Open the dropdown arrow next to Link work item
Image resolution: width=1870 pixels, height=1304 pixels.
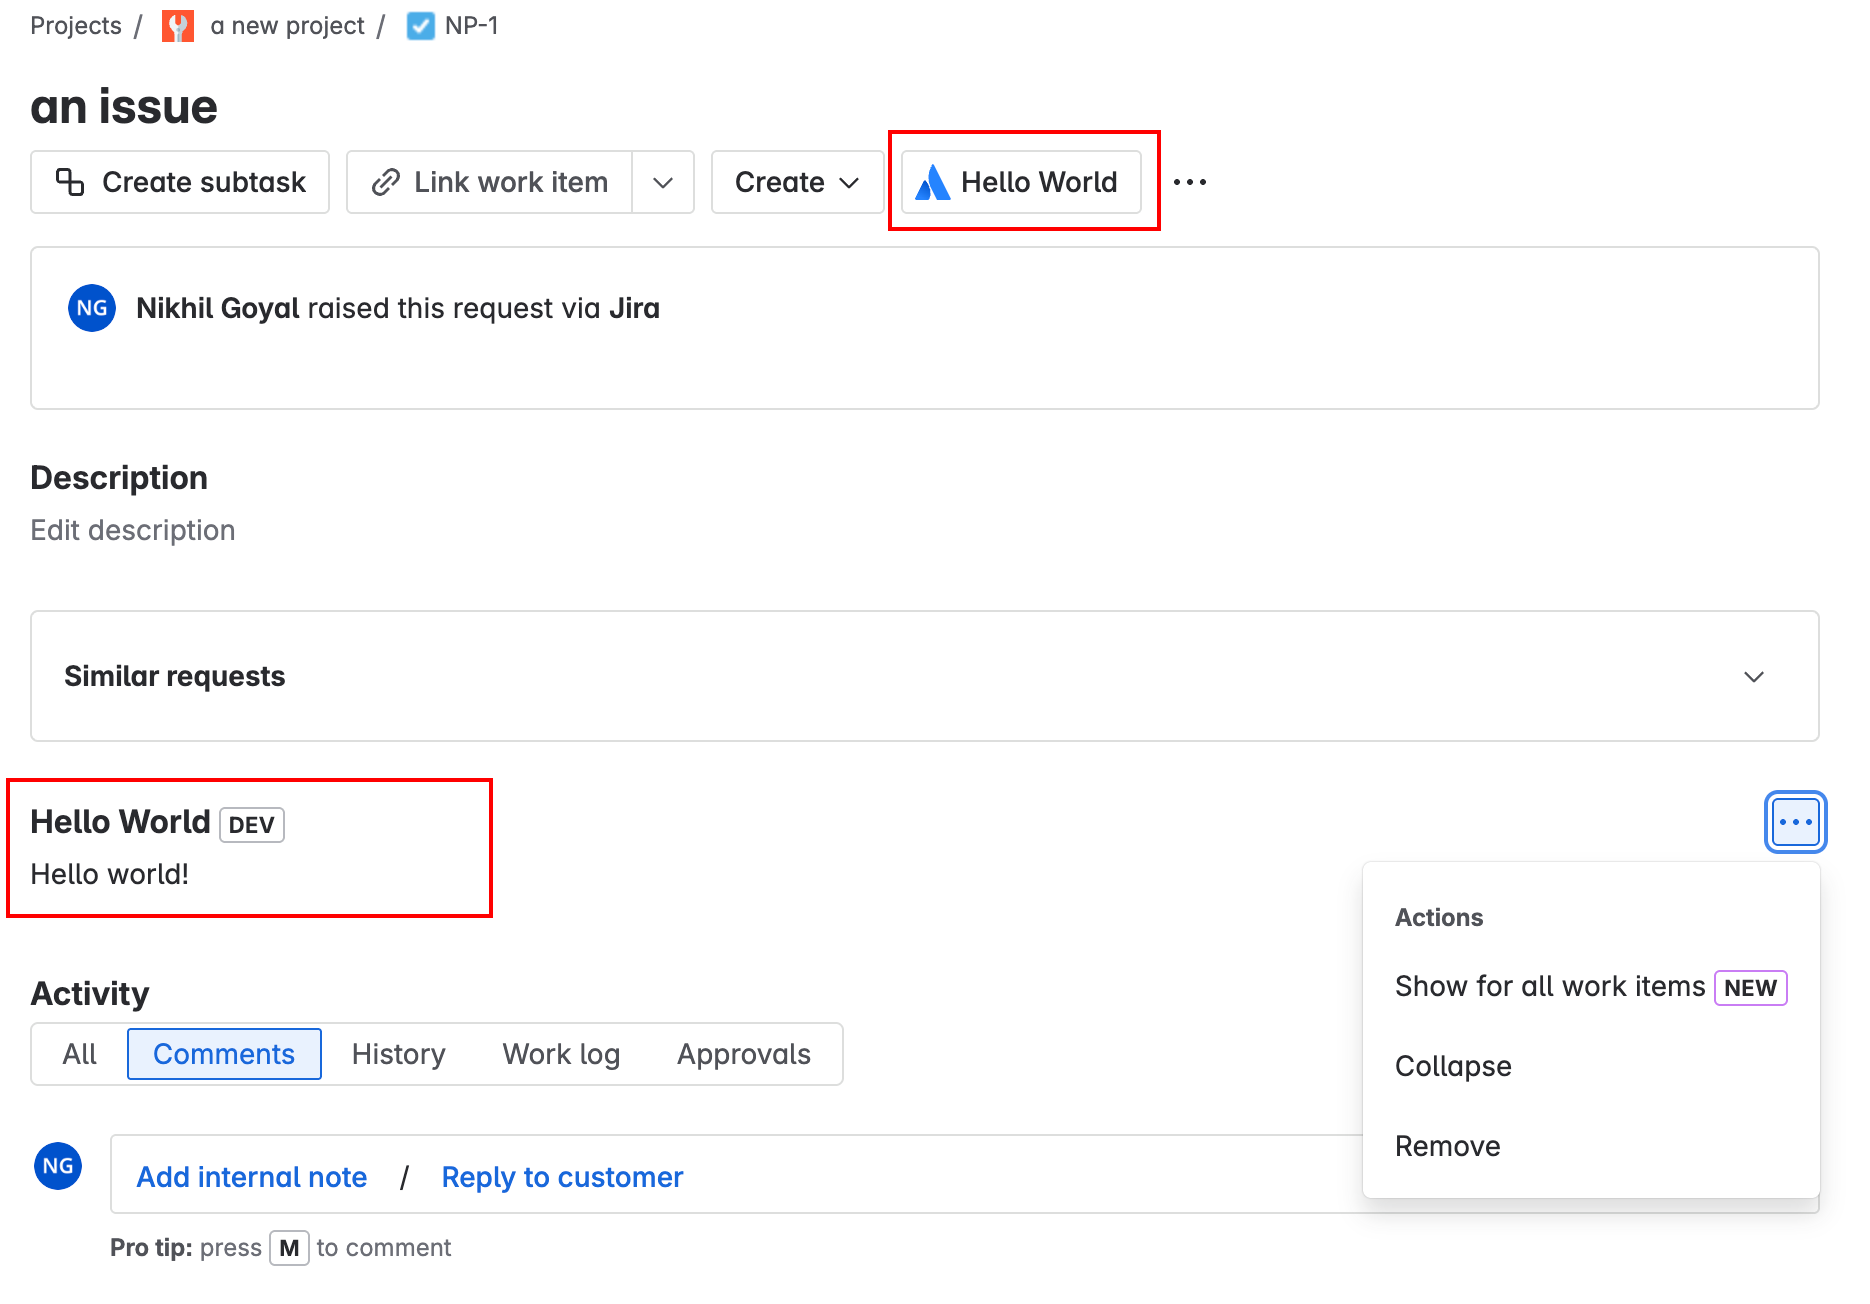663,182
